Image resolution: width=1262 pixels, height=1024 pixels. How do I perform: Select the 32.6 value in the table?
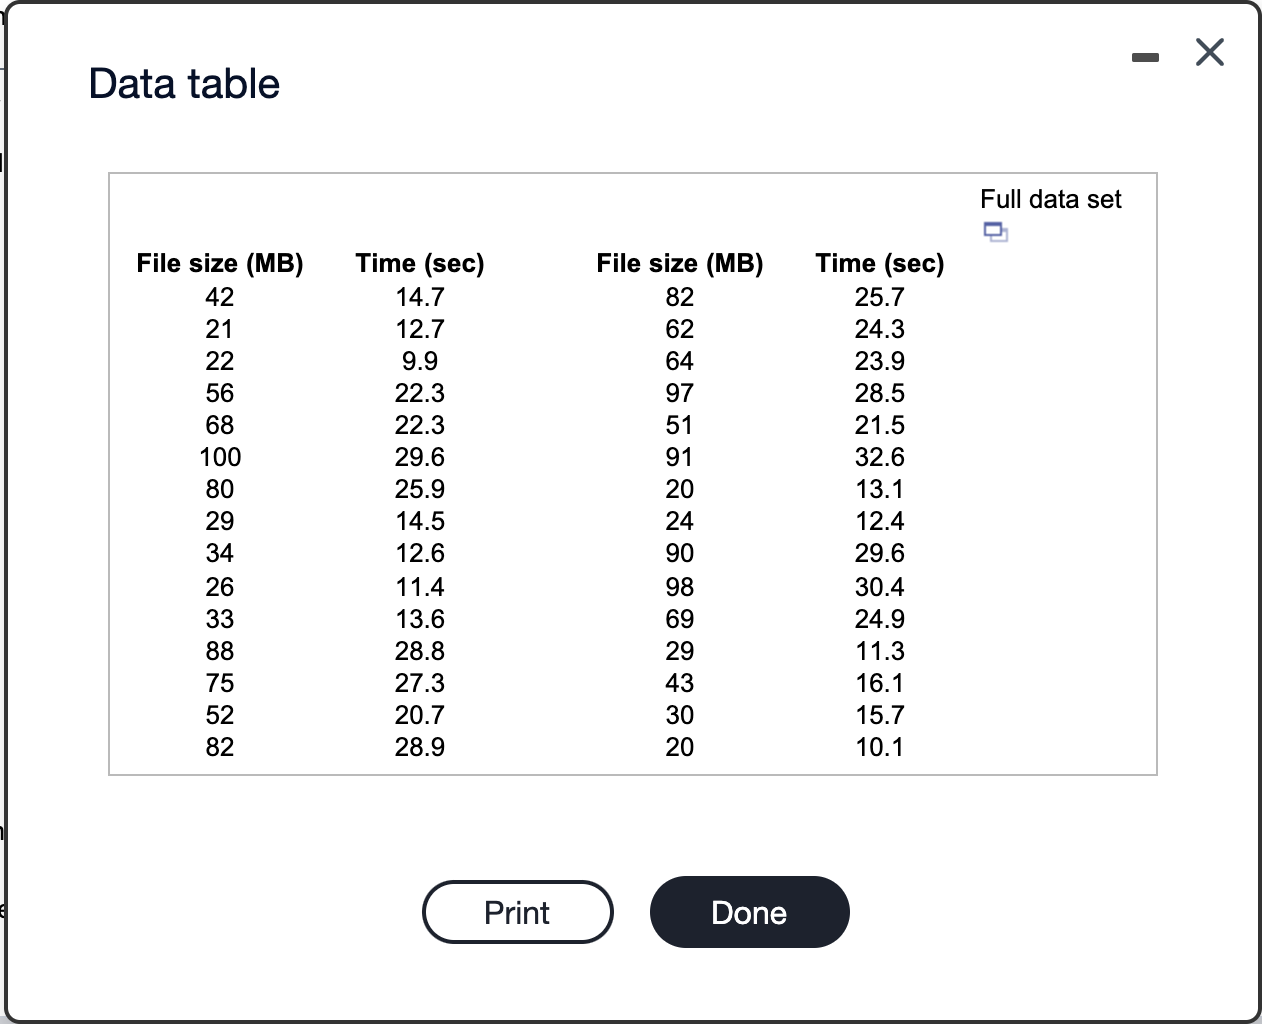tap(879, 457)
